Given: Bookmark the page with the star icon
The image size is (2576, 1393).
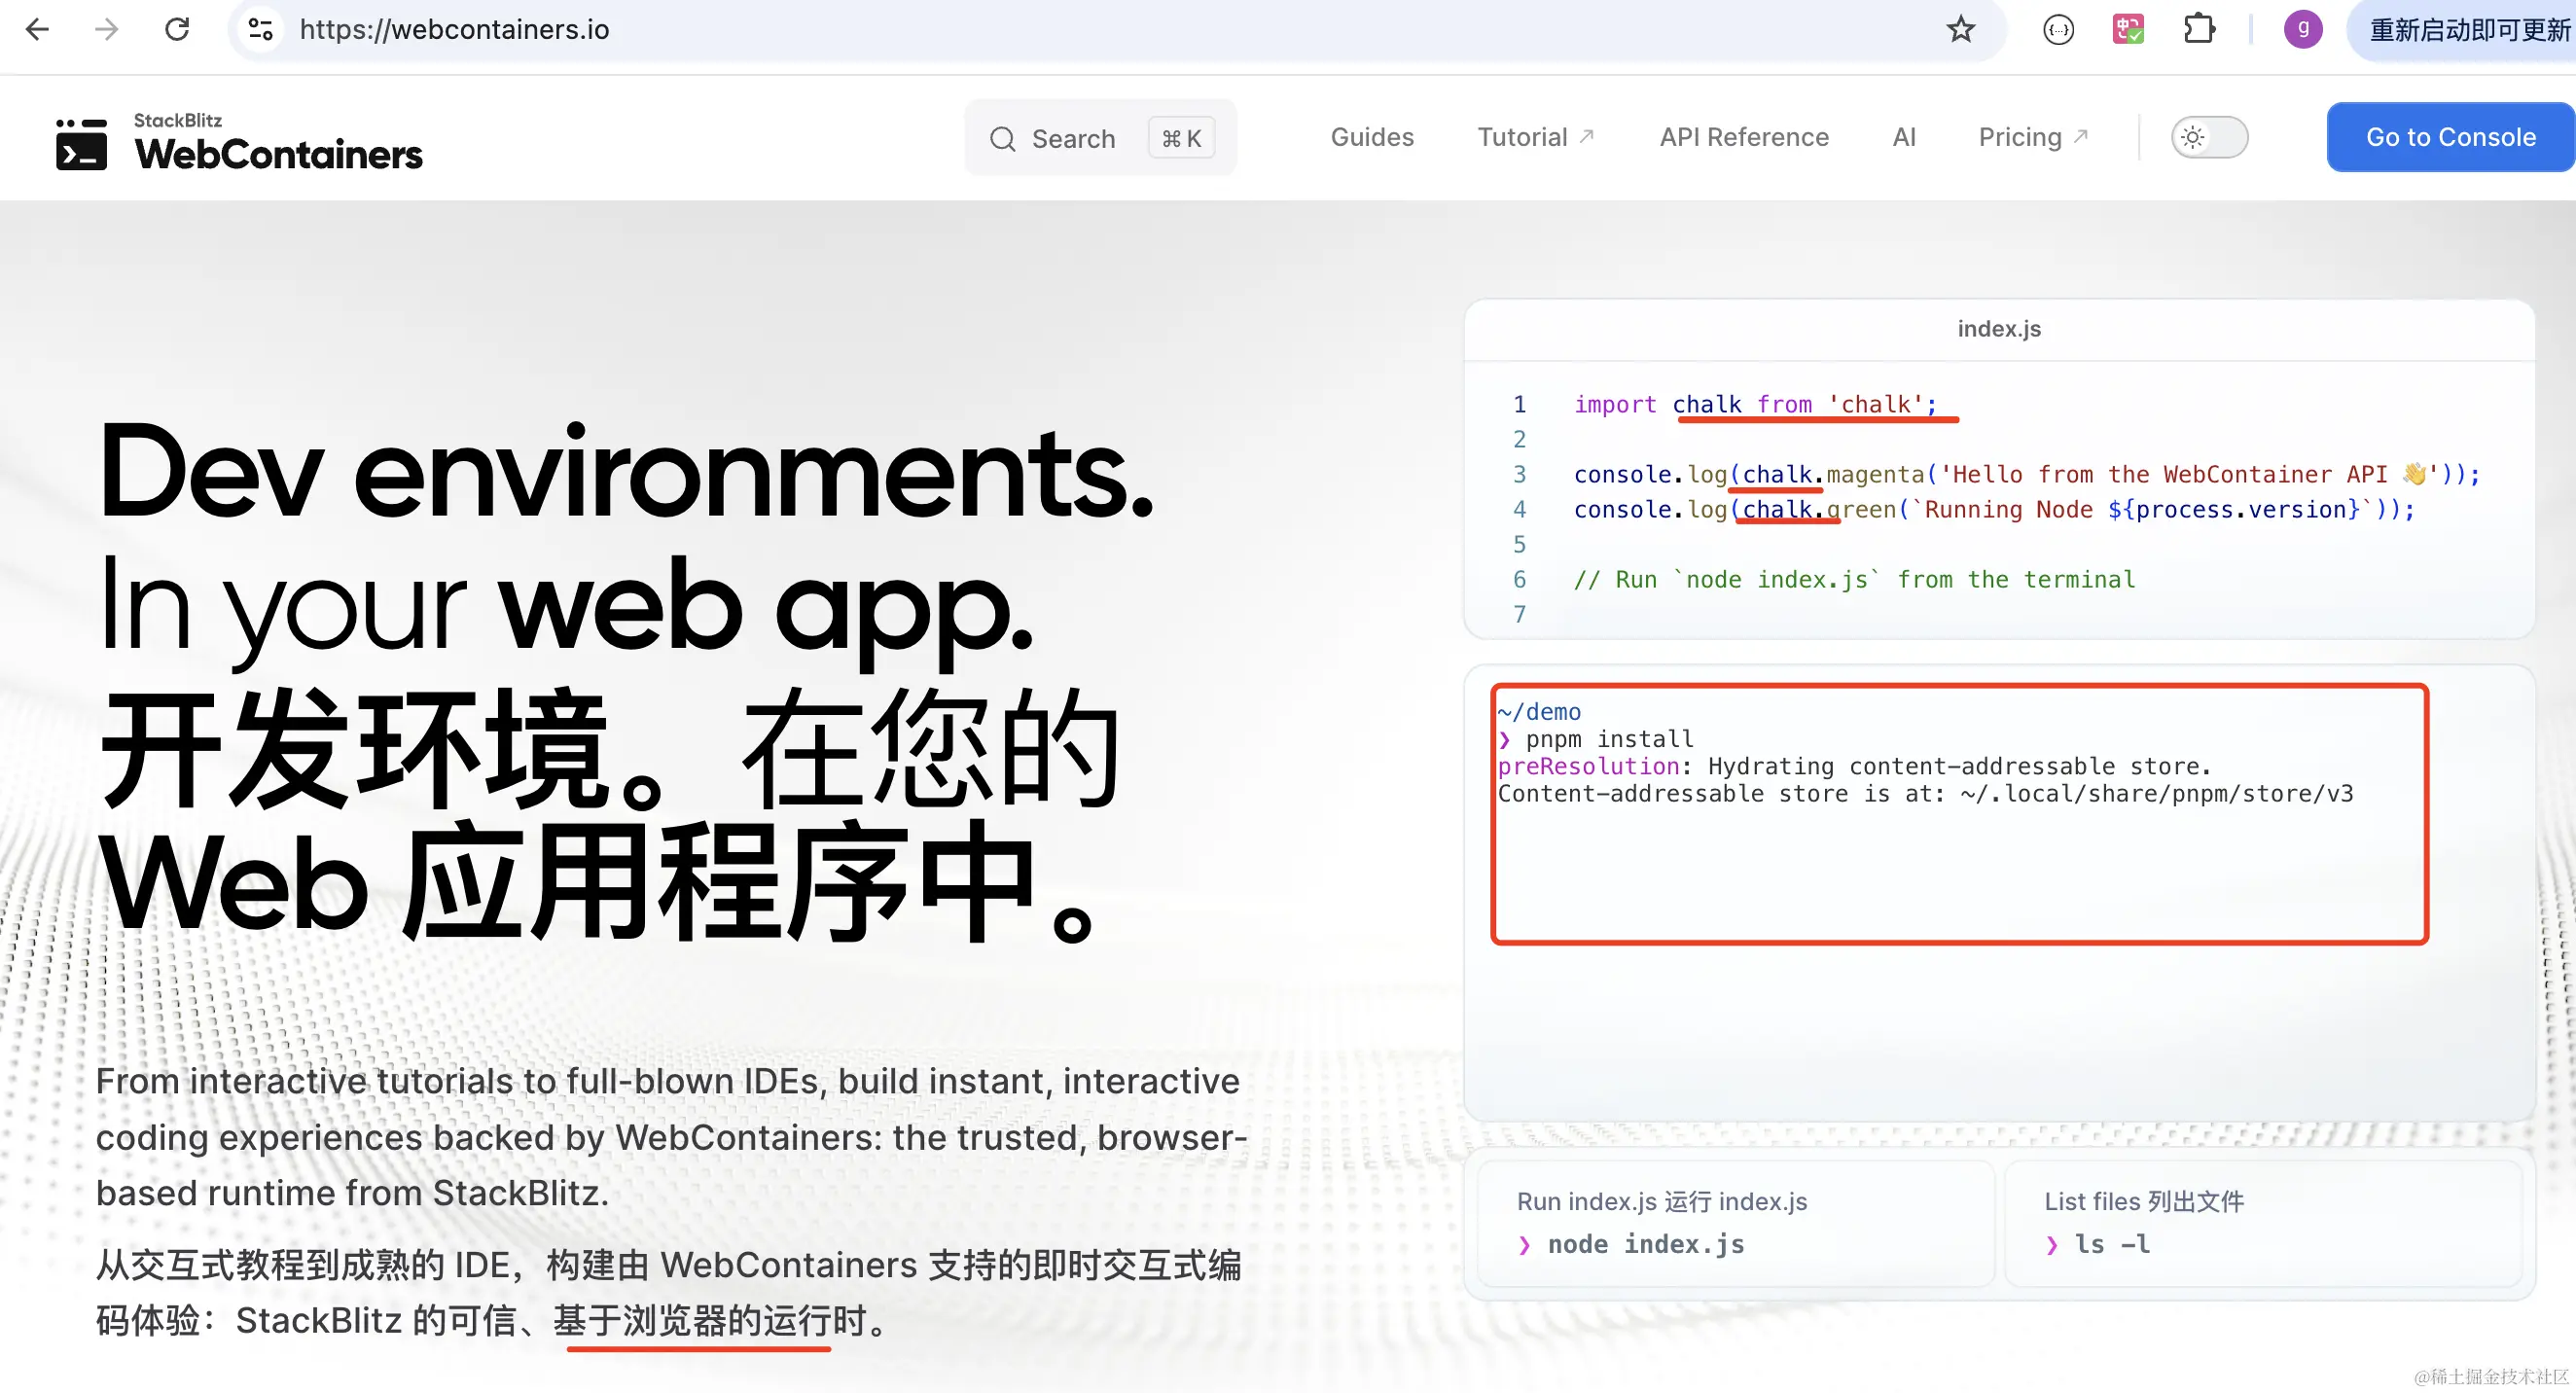Looking at the screenshot, I should point(1961,29).
